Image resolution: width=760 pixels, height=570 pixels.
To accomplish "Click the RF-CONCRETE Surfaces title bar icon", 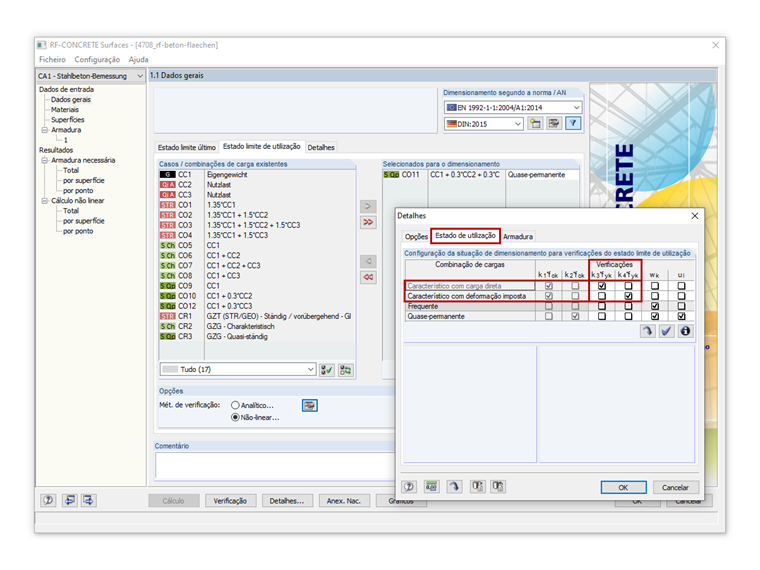I will (x=42, y=45).
